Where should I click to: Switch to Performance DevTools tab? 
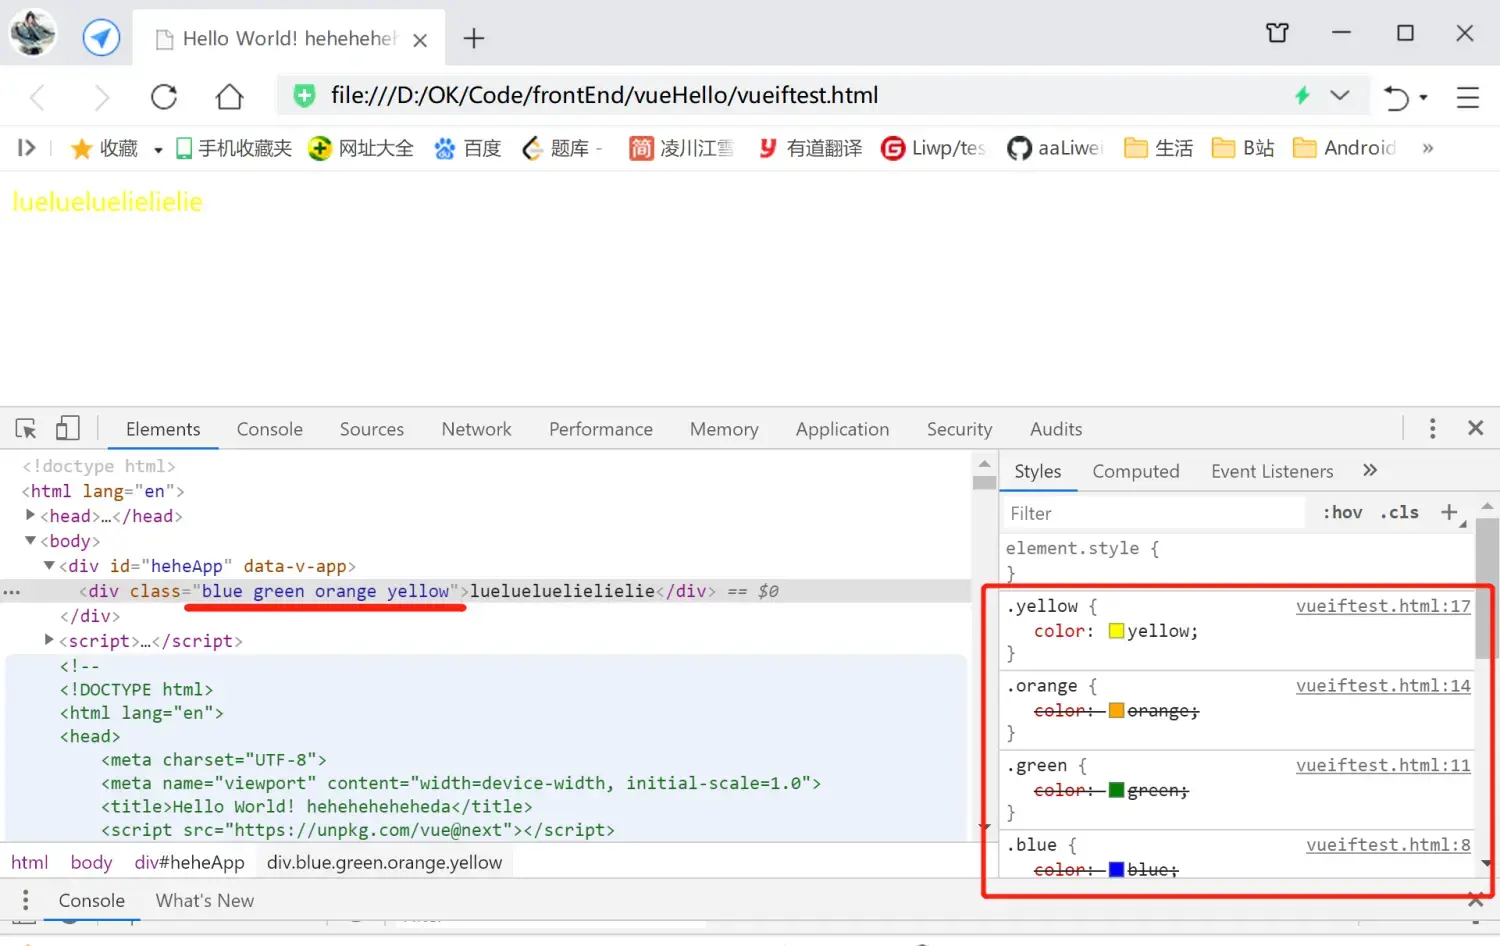click(601, 429)
